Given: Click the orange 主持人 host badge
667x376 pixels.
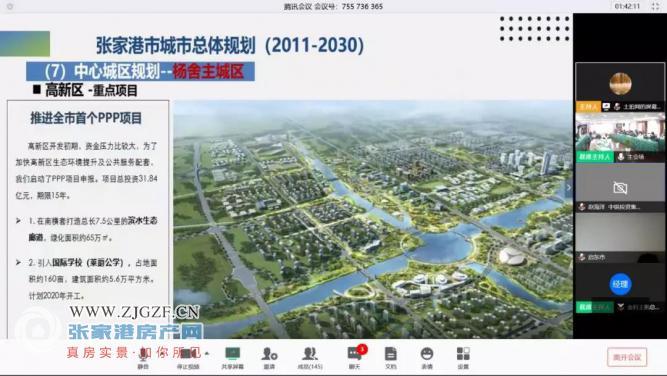Looking at the screenshot, I should click(x=588, y=107).
